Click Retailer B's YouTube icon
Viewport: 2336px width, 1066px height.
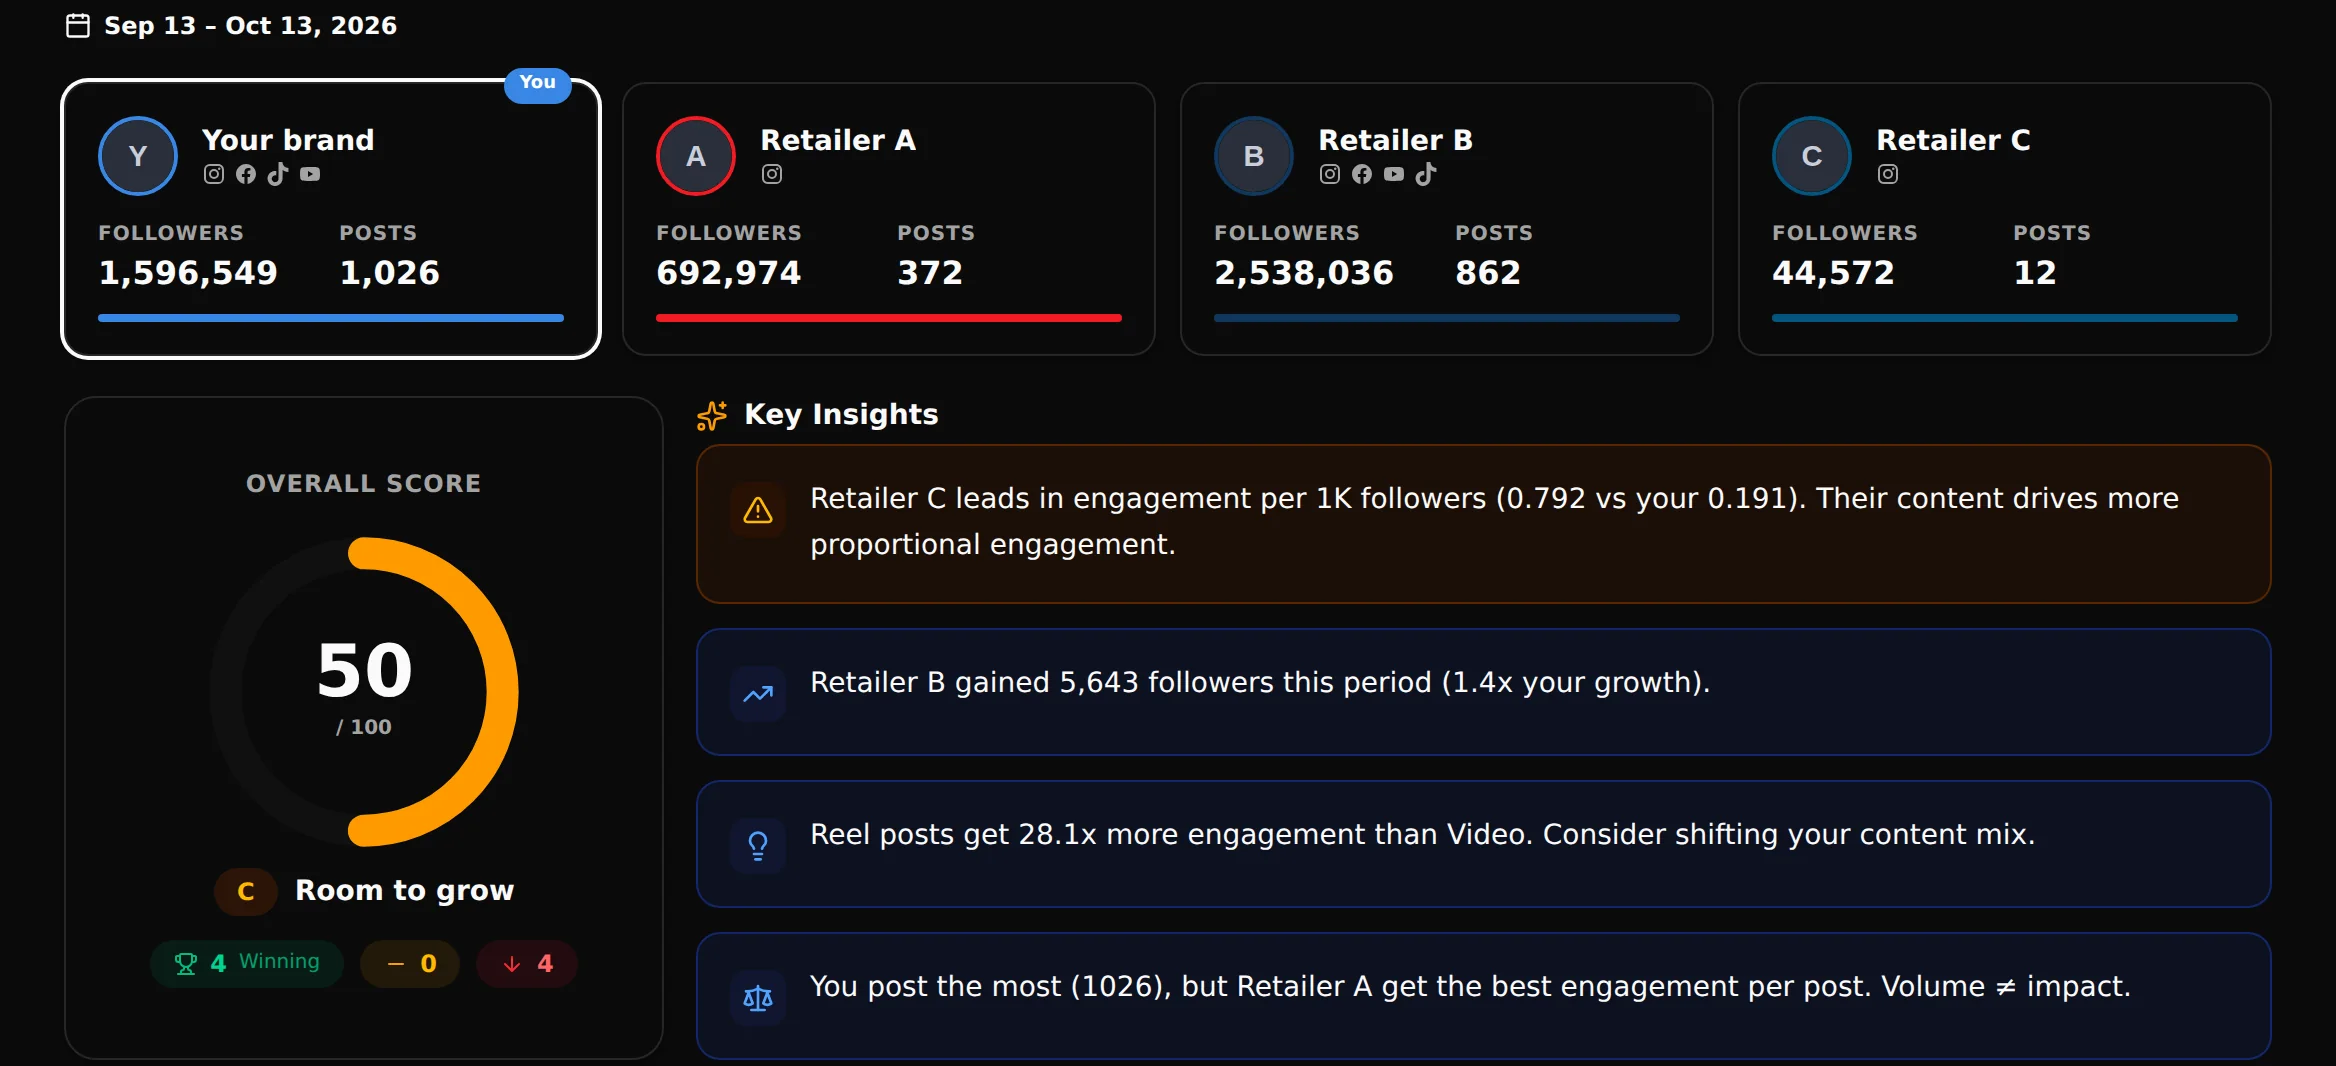tap(1394, 174)
